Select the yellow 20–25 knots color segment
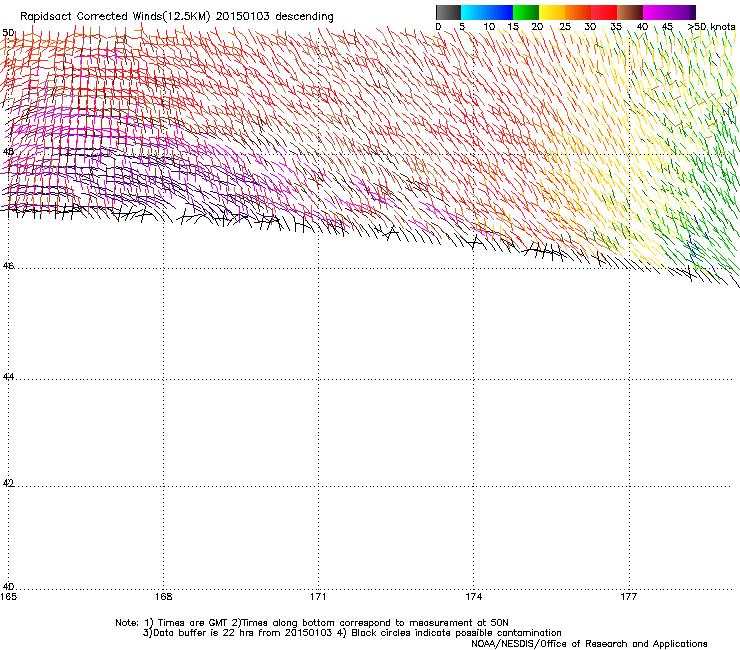Screen dimensions: 740x650 (x=552, y=12)
